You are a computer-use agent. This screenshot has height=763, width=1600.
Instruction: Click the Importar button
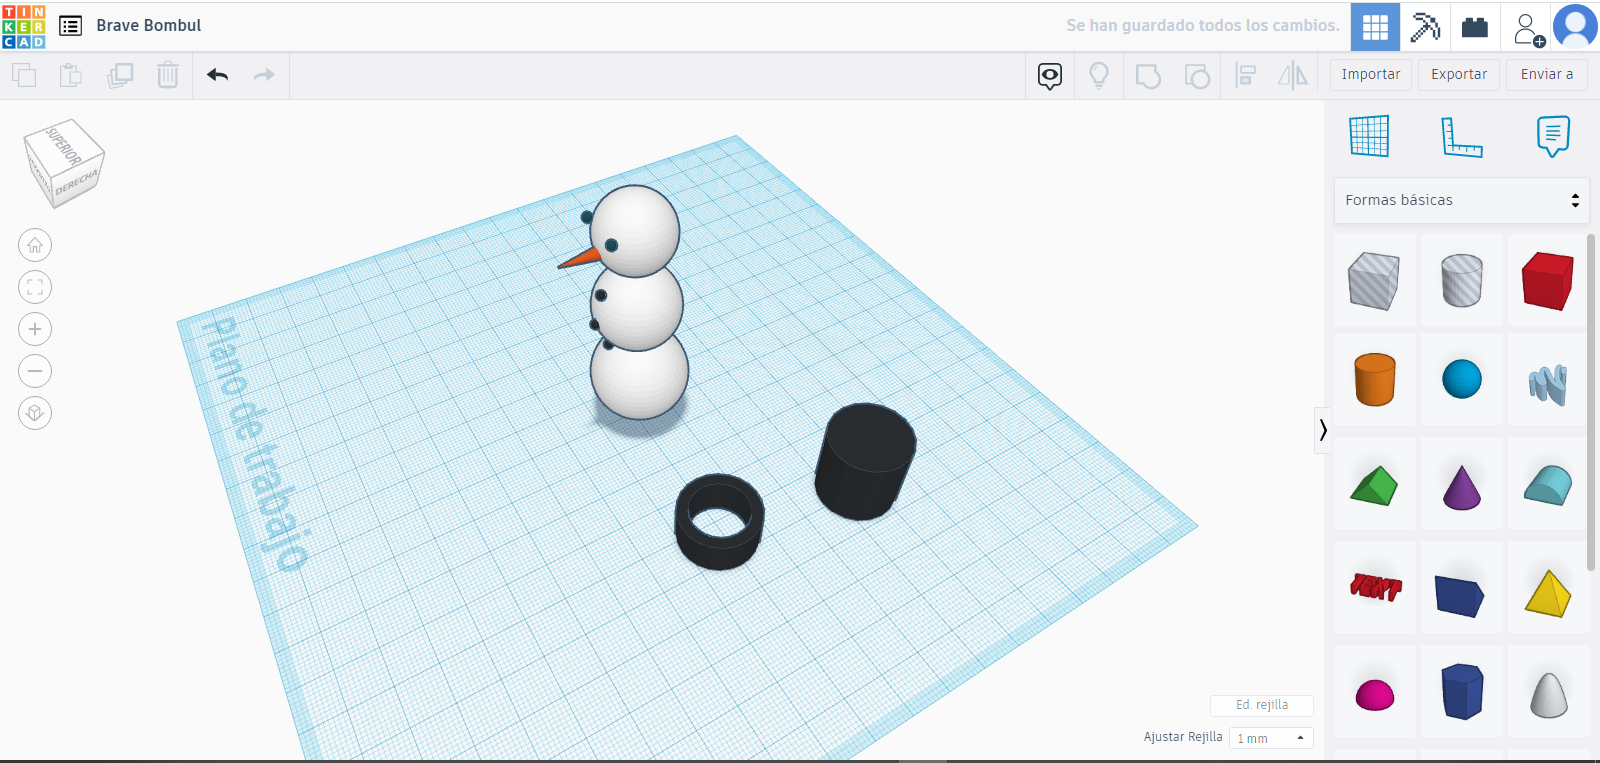click(1371, 75)
